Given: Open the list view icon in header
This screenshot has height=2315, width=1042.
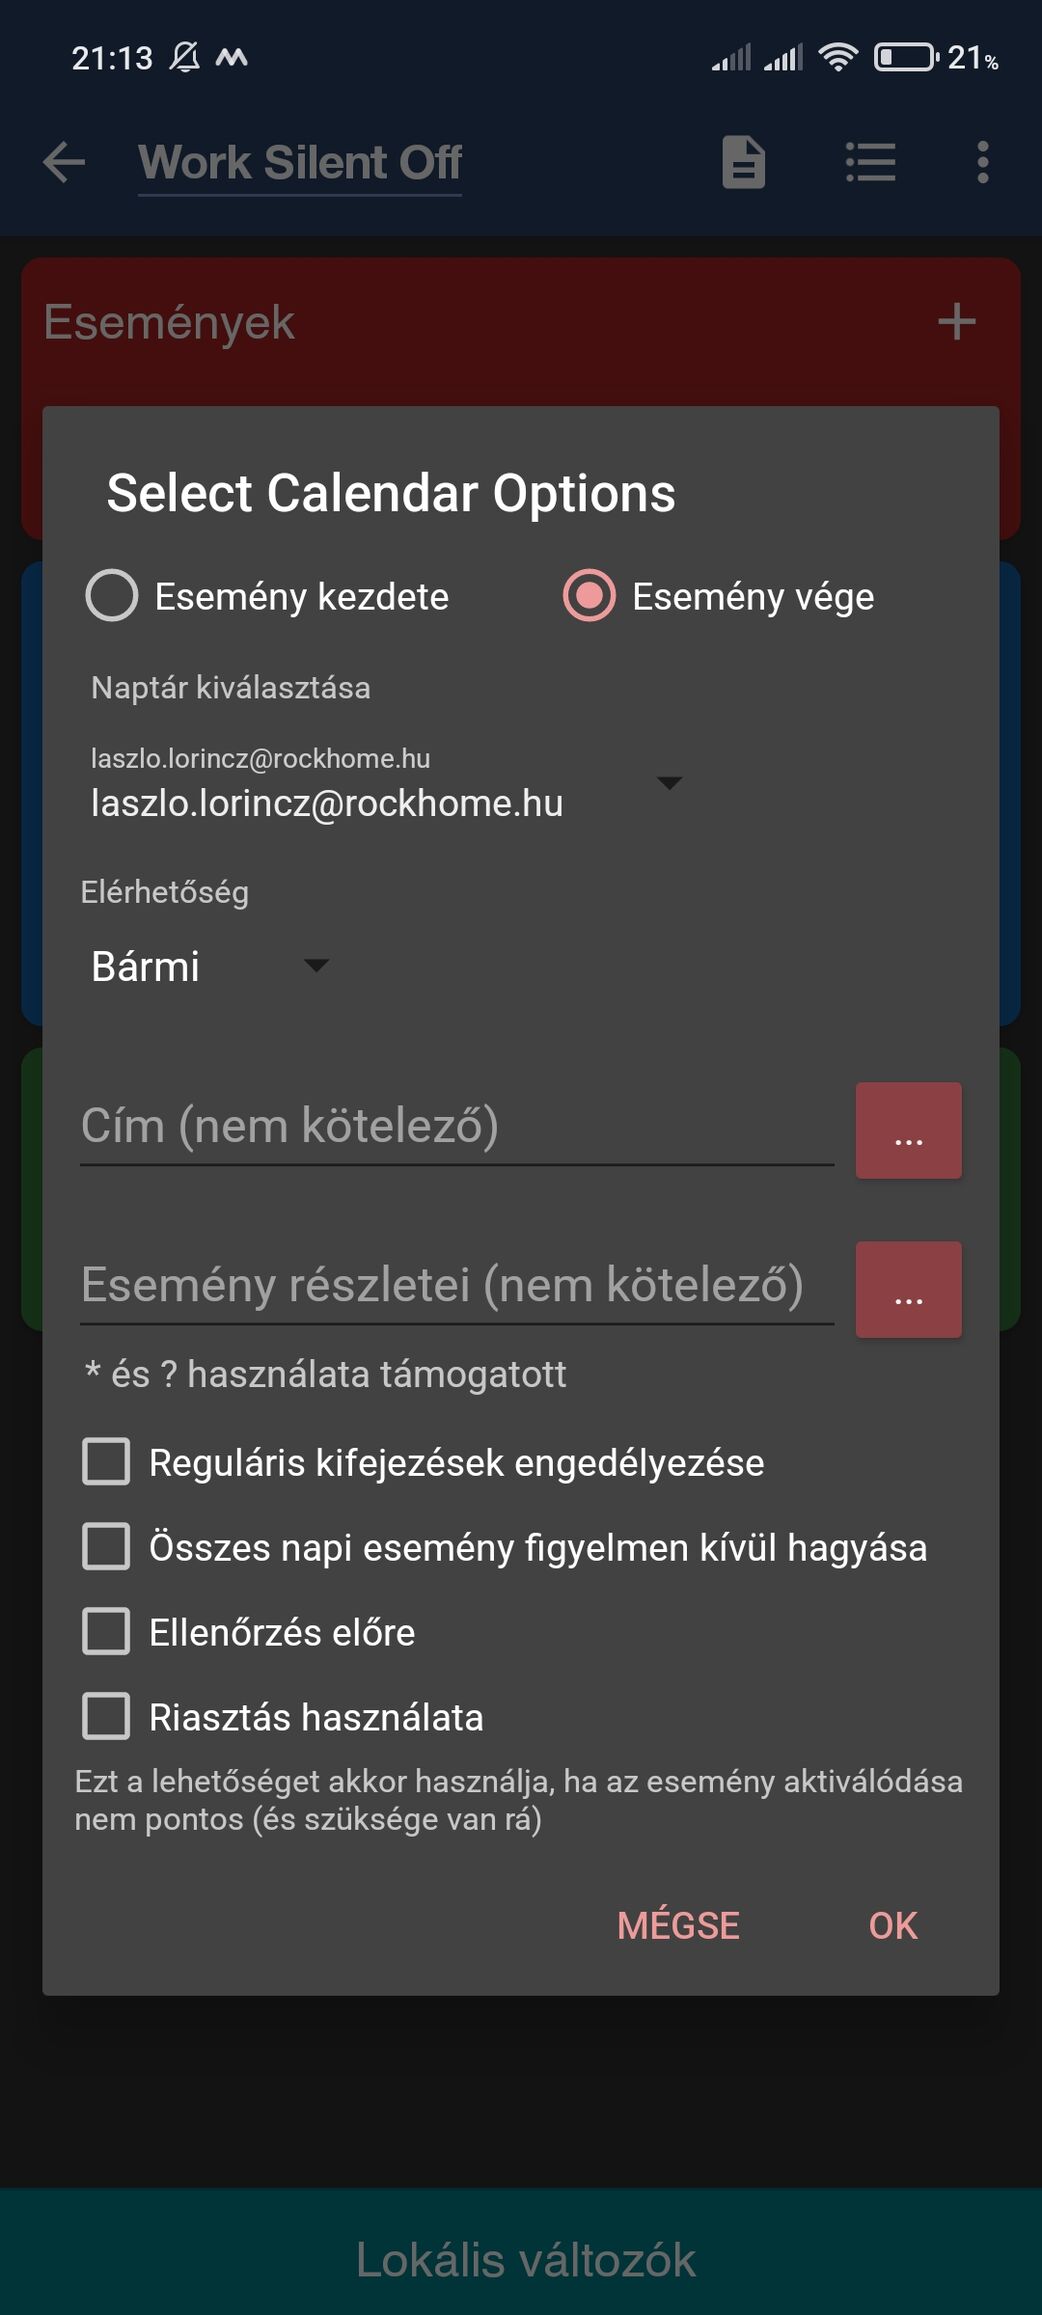Looking at the screenshot, I should click(870, 162).
